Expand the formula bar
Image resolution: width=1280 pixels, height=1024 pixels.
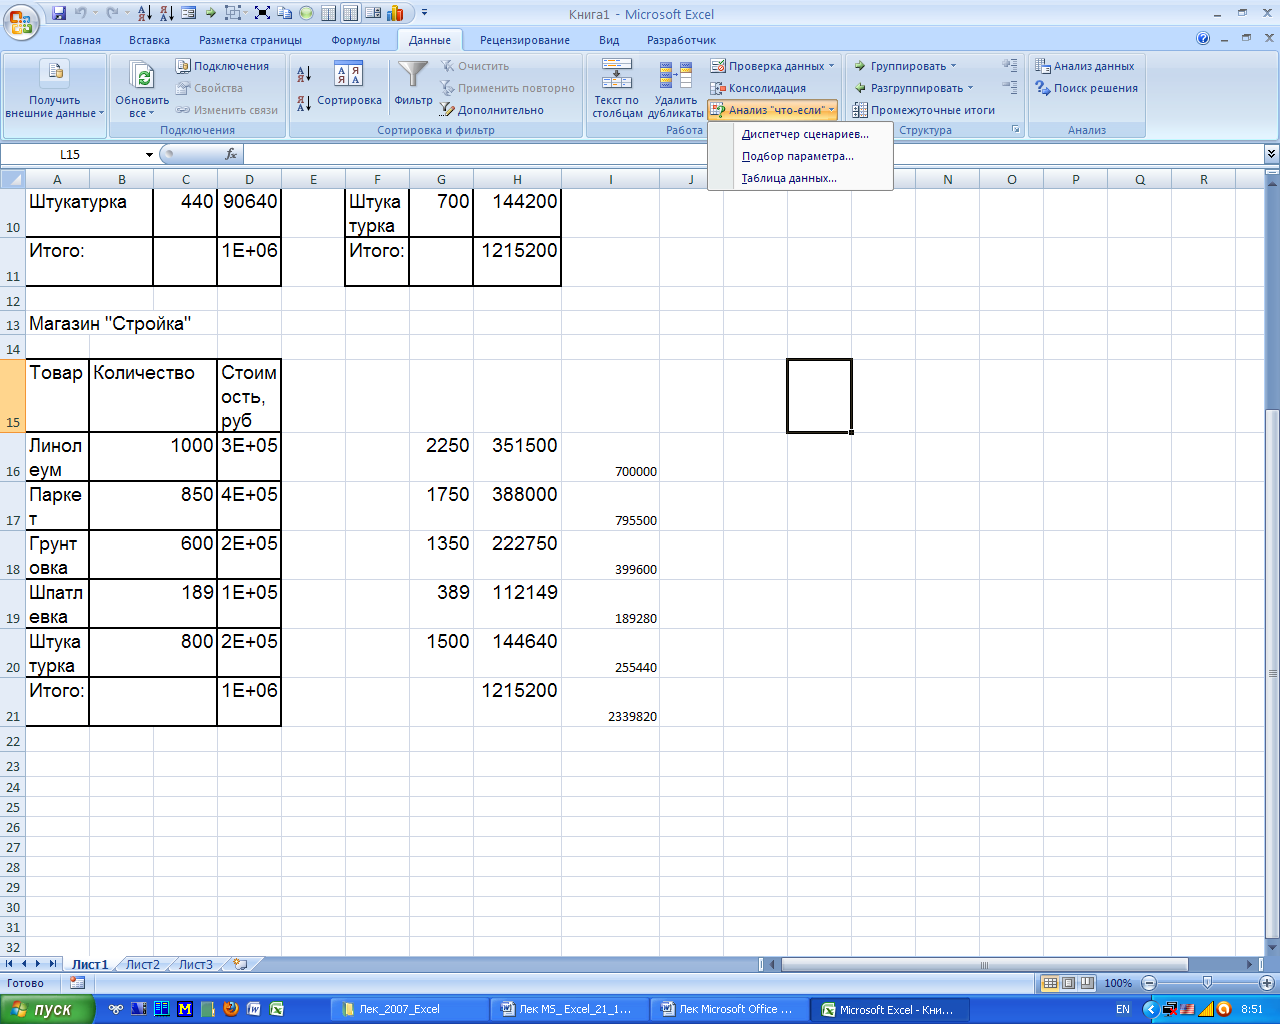tap(1271, 154)
